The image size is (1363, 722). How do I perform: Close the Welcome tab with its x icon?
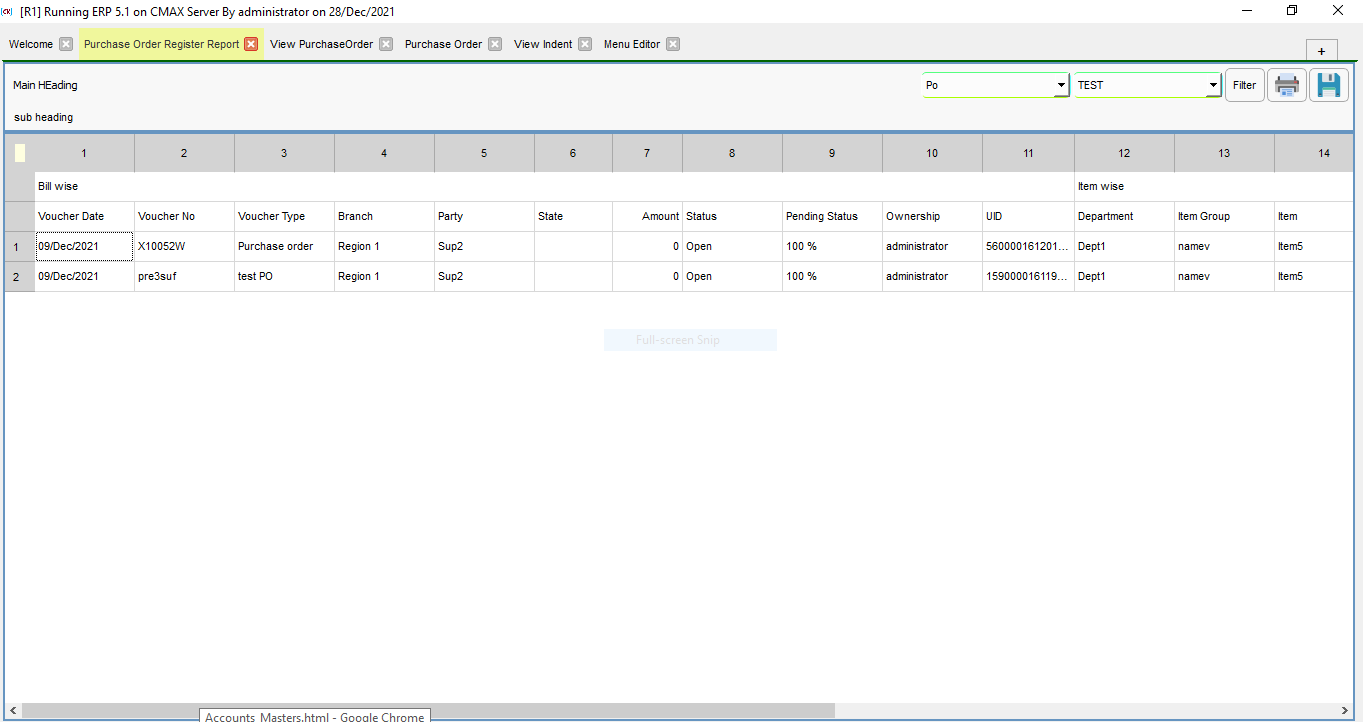coord(64,44)
